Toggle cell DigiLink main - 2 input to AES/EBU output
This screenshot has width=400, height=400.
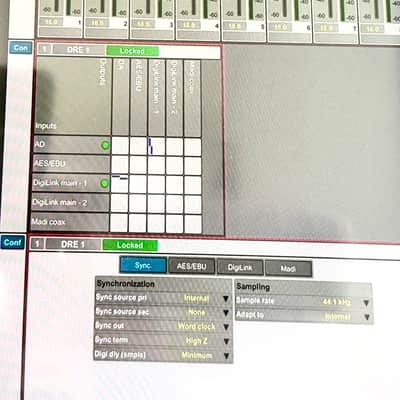138,204
